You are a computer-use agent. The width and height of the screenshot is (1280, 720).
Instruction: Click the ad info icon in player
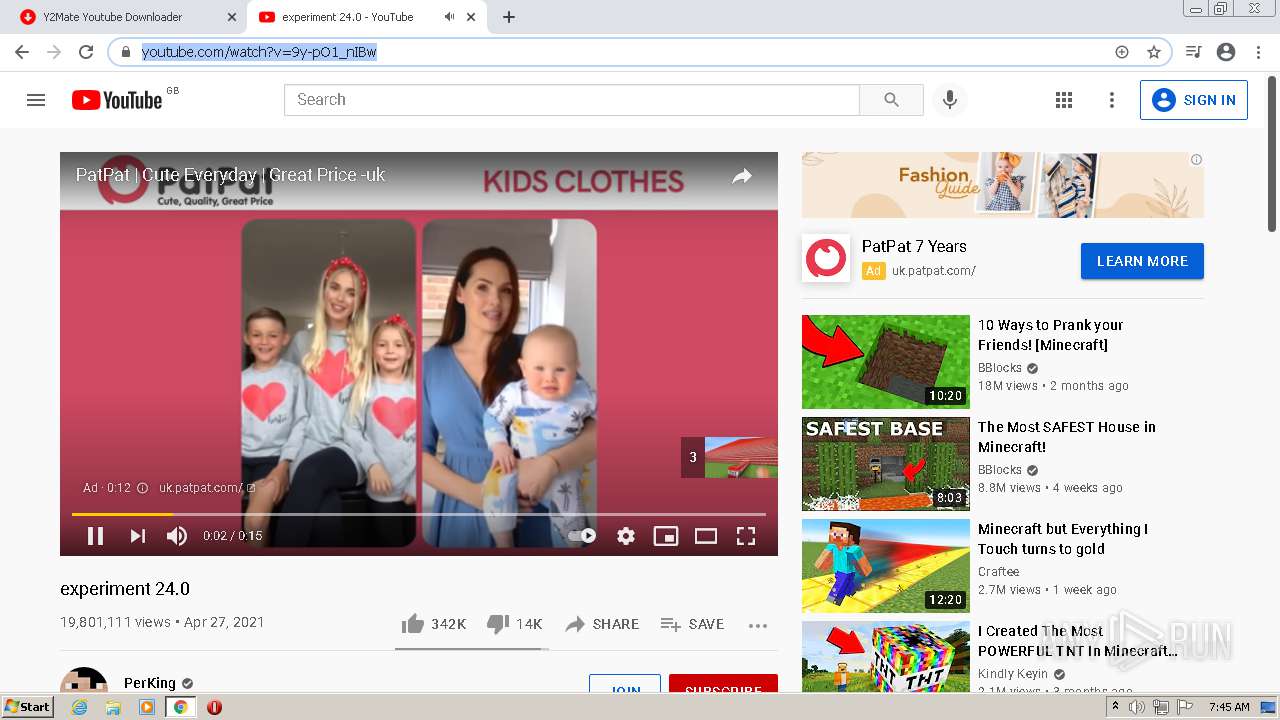click(142, 488)
